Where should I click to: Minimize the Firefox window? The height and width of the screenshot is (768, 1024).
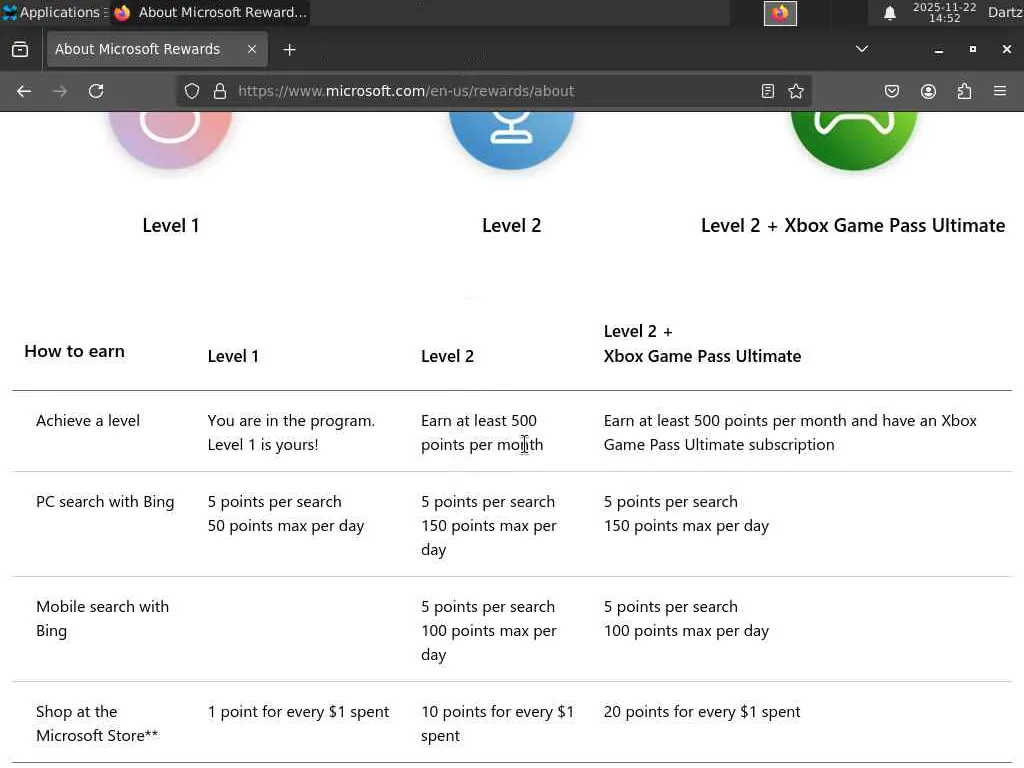pyautogui.click(x=938, y=50)
